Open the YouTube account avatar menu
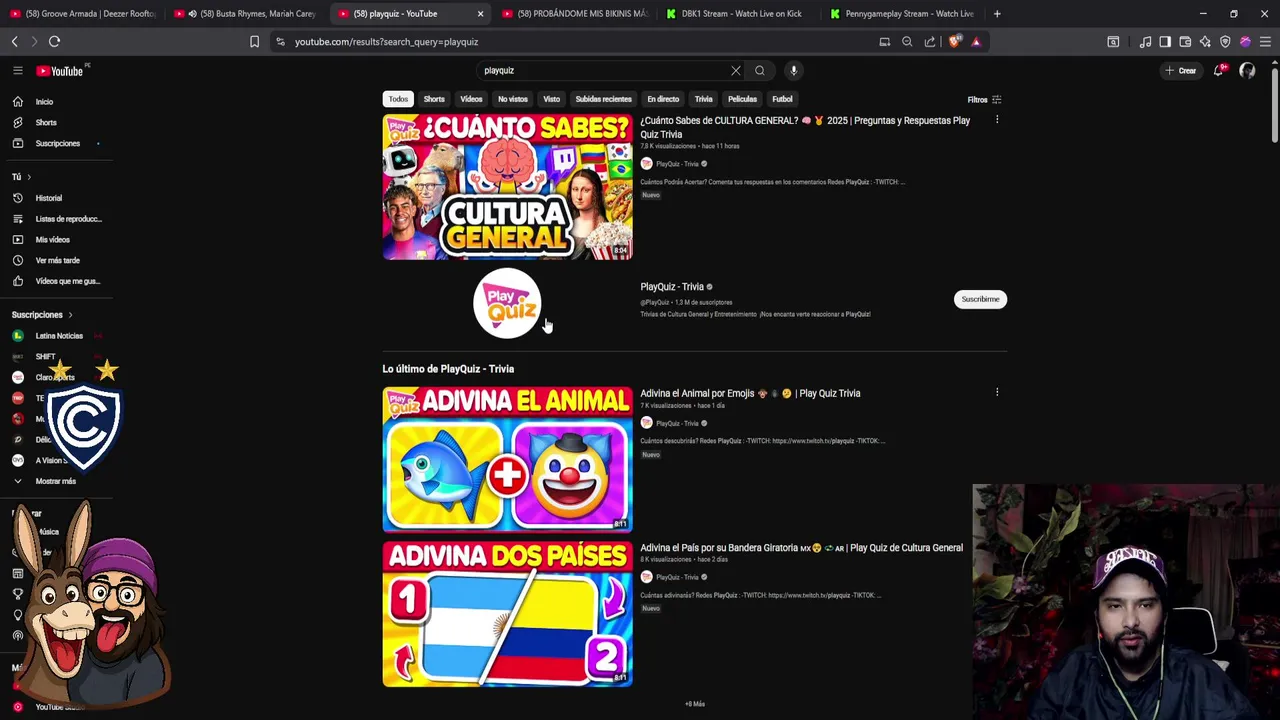 [x=1247, y=71]
